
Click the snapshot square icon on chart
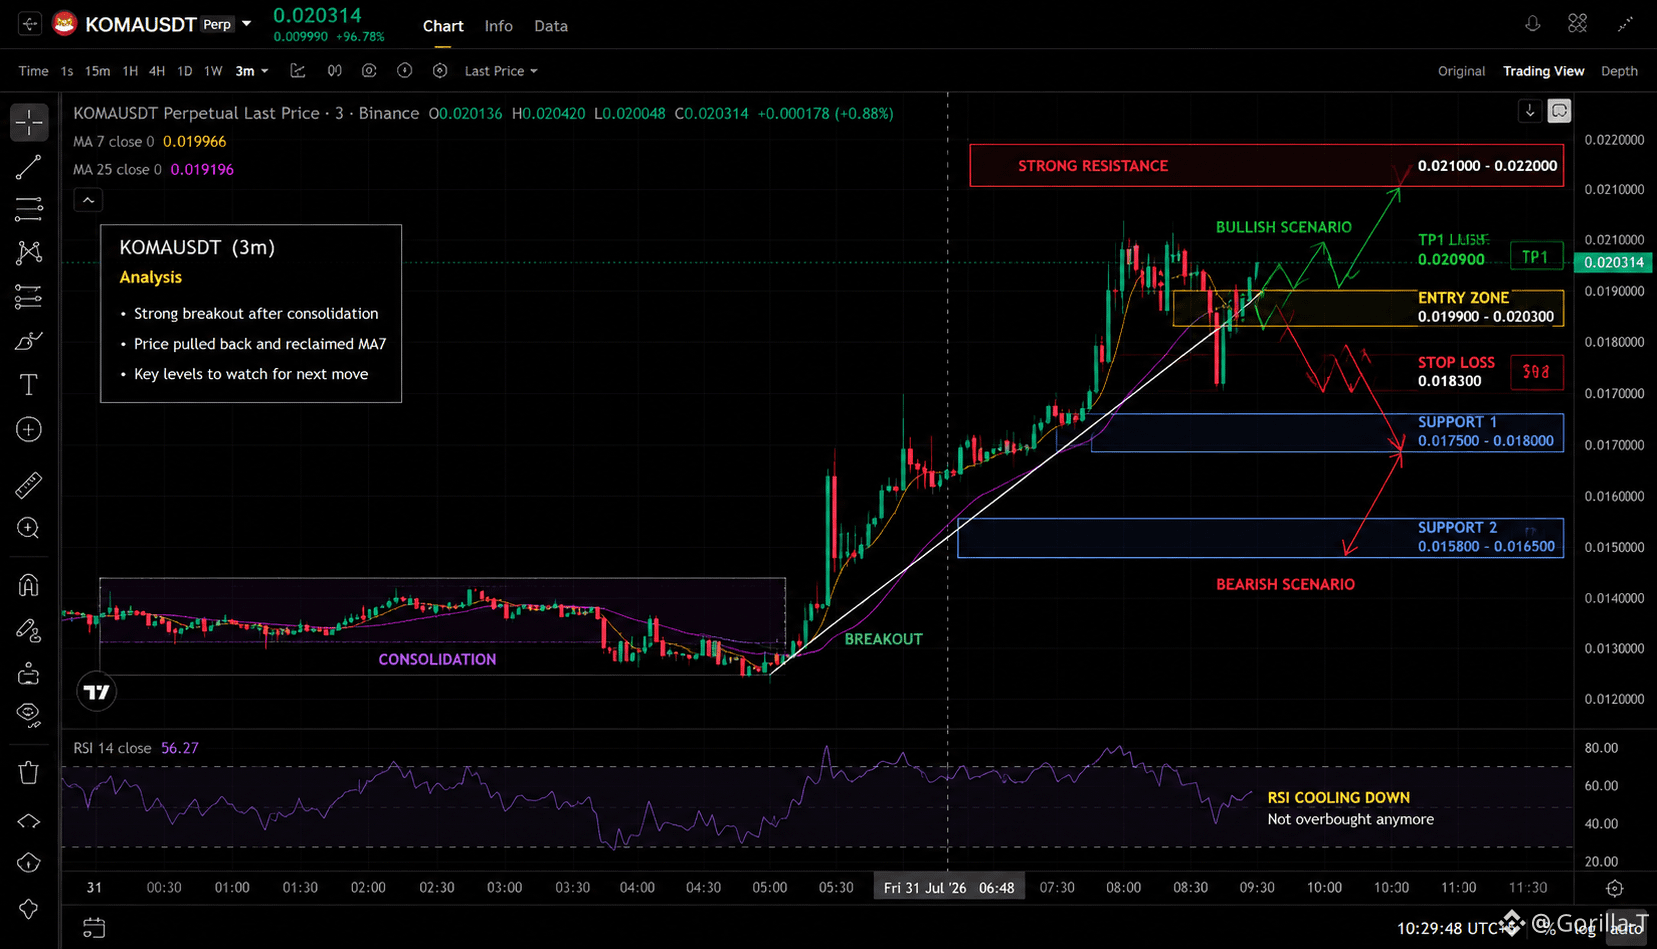1559,111
